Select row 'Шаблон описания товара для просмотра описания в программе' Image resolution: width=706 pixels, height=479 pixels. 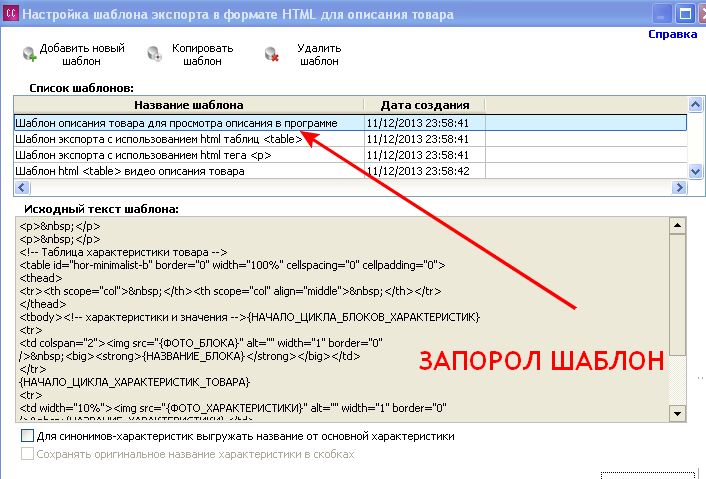(350, 123)
